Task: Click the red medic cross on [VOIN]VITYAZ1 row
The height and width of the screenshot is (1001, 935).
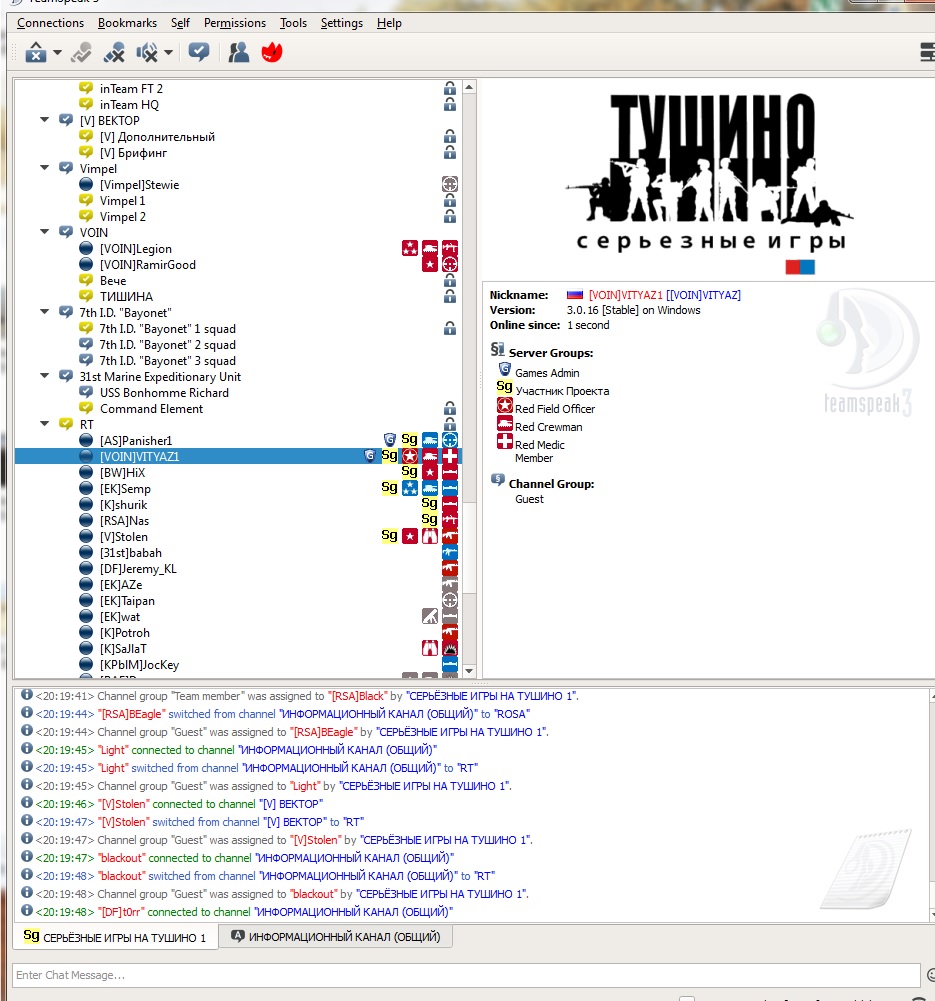Action: click(x=450, y=456)
